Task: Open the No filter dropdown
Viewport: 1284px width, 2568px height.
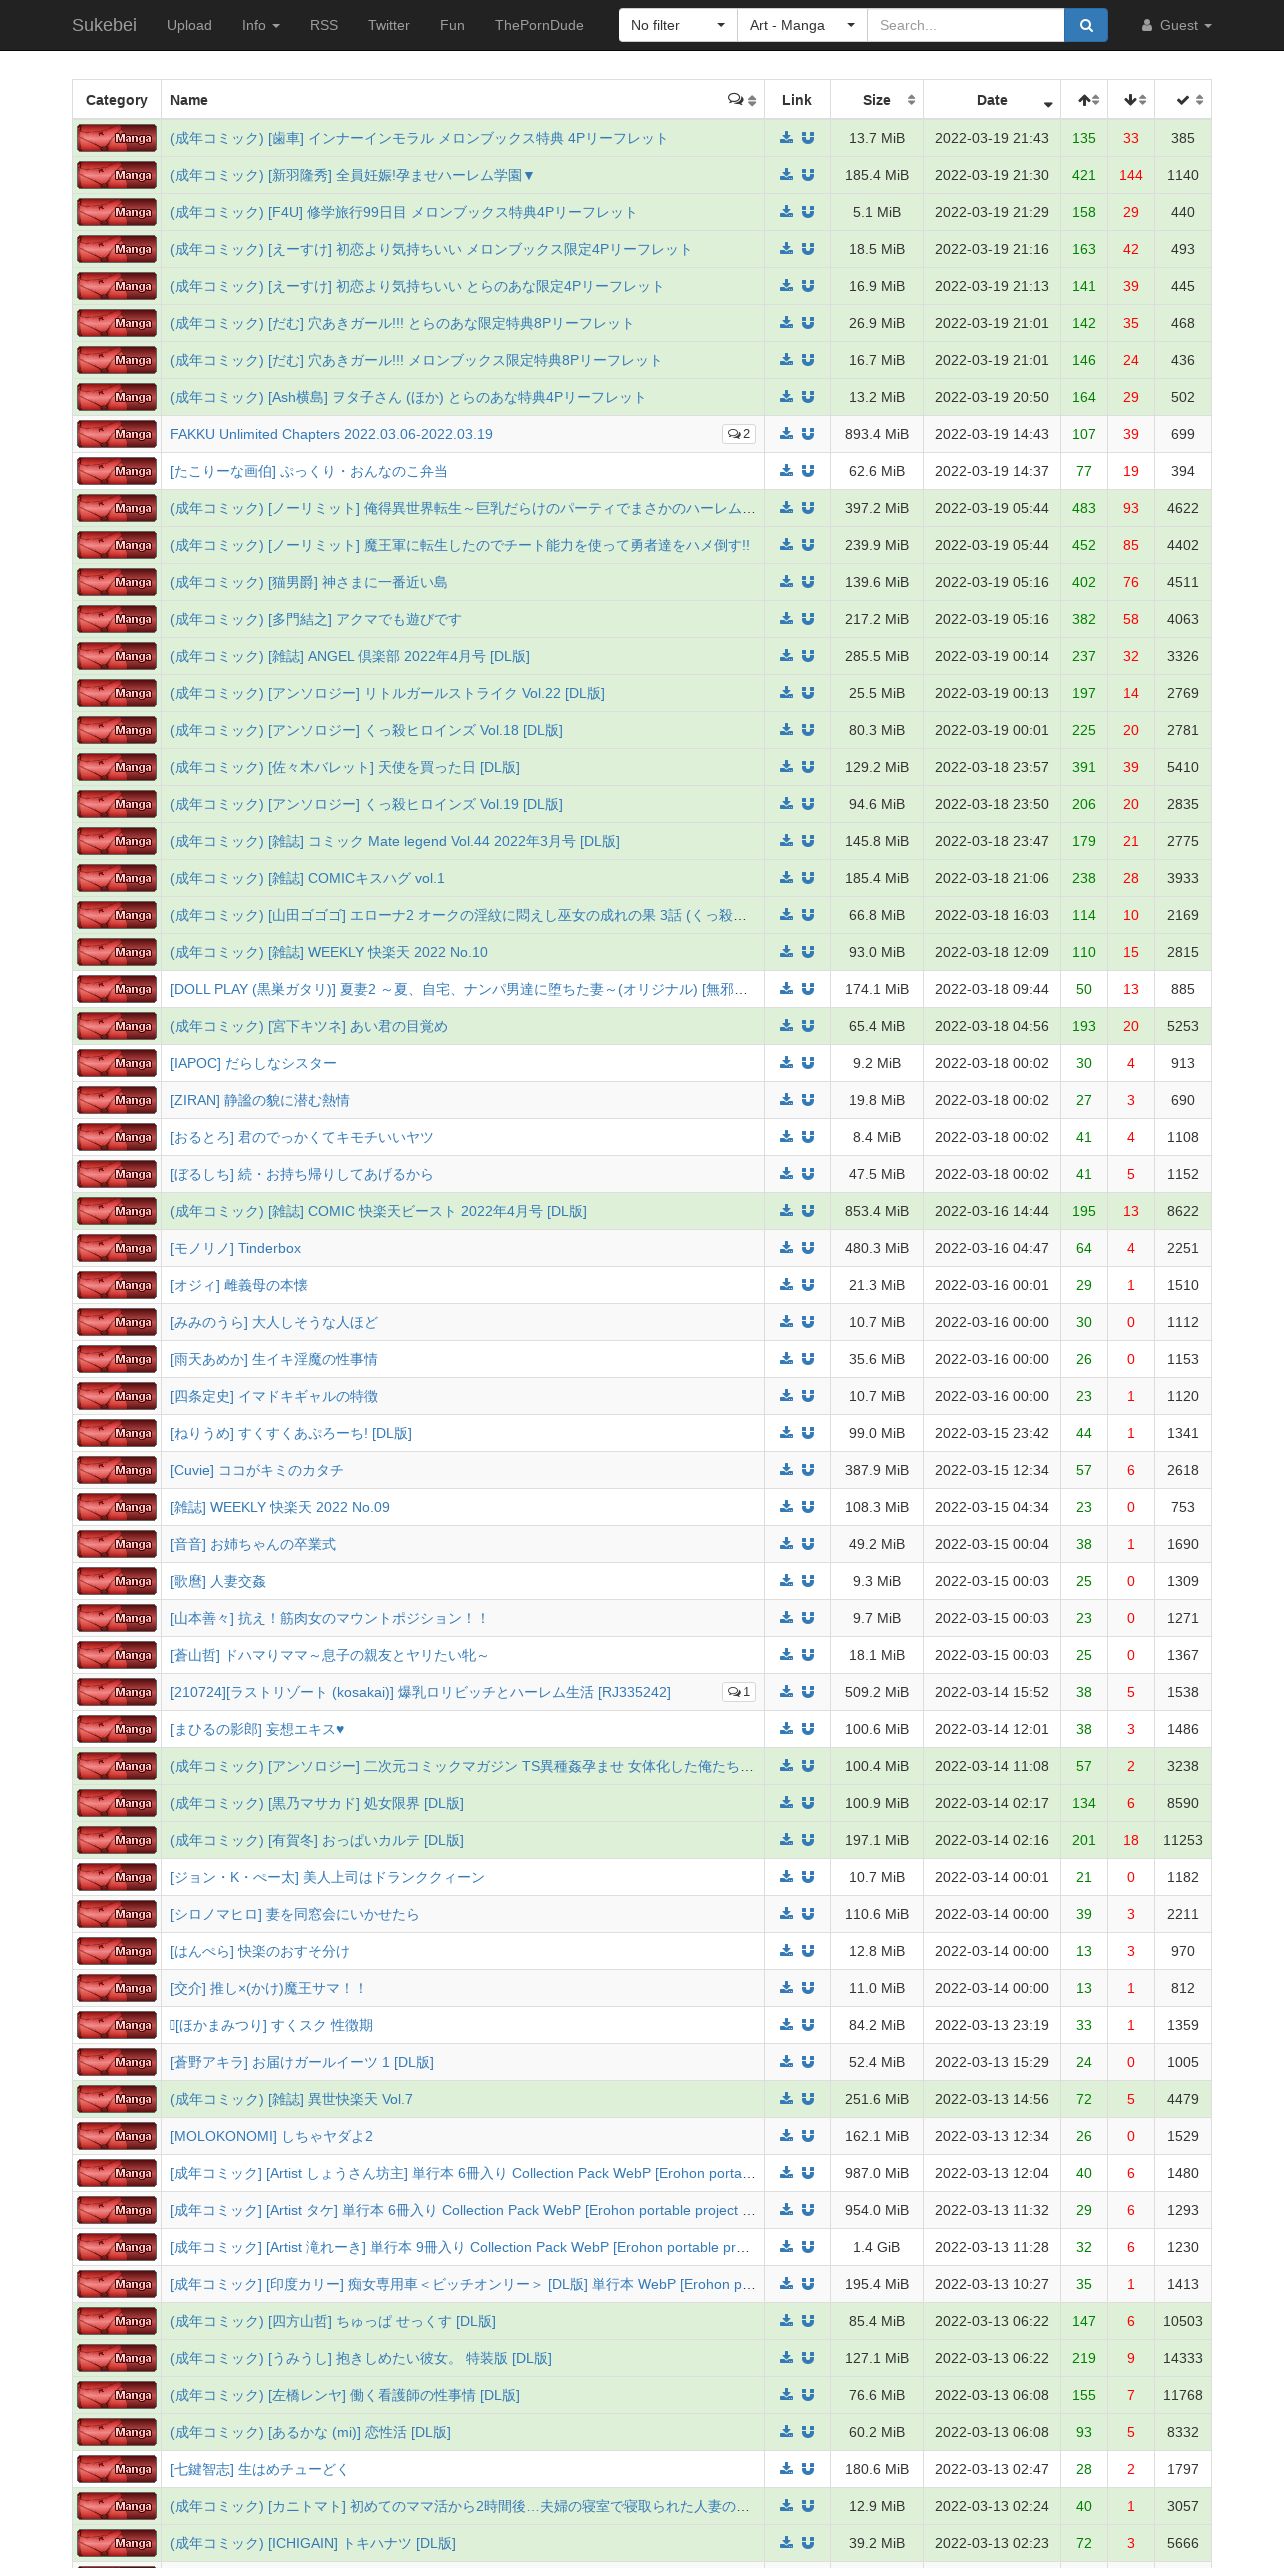Action: 678,25
